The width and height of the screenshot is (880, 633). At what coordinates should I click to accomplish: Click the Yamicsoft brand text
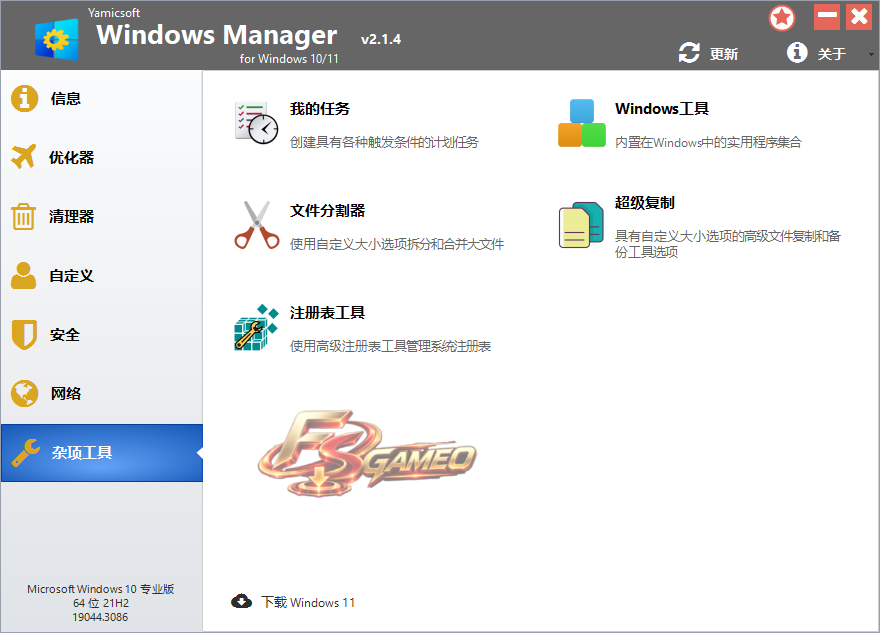(114, 12)
